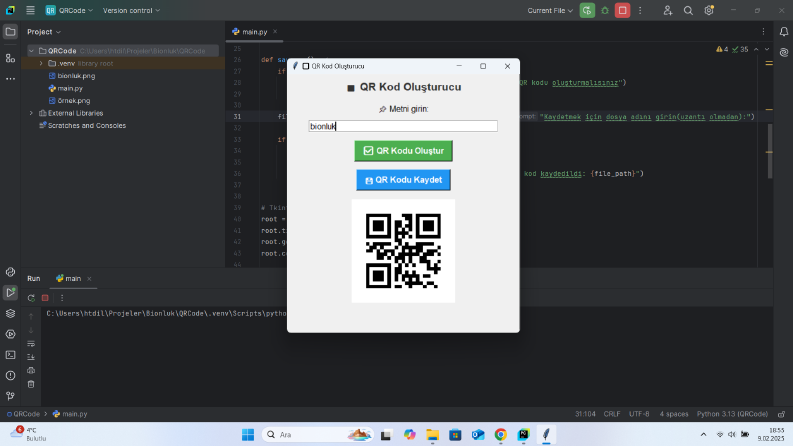This screenshot has width=793, height=446.
Task: Close the main.py editor tab
Action: 275,31
